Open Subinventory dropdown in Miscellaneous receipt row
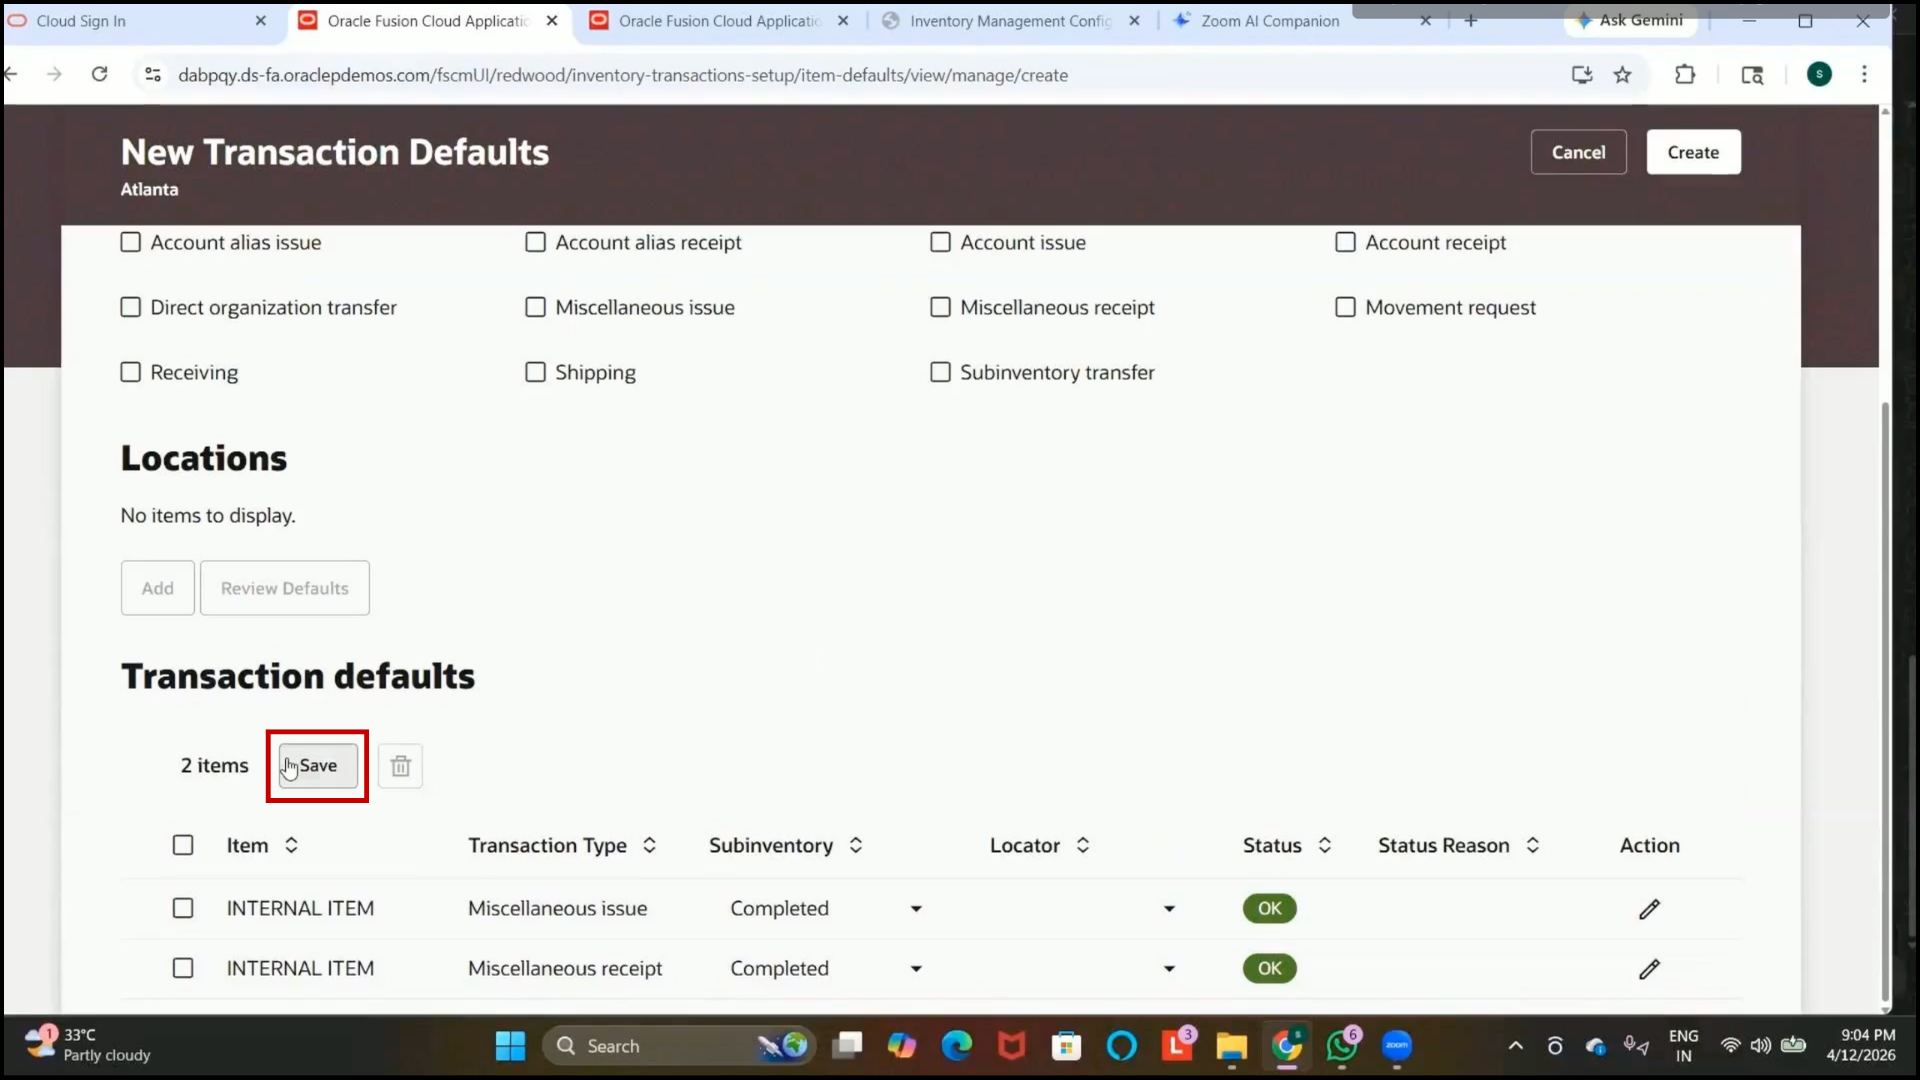The width and height of the screenshot is (1920, 1080). click(916, 969)
